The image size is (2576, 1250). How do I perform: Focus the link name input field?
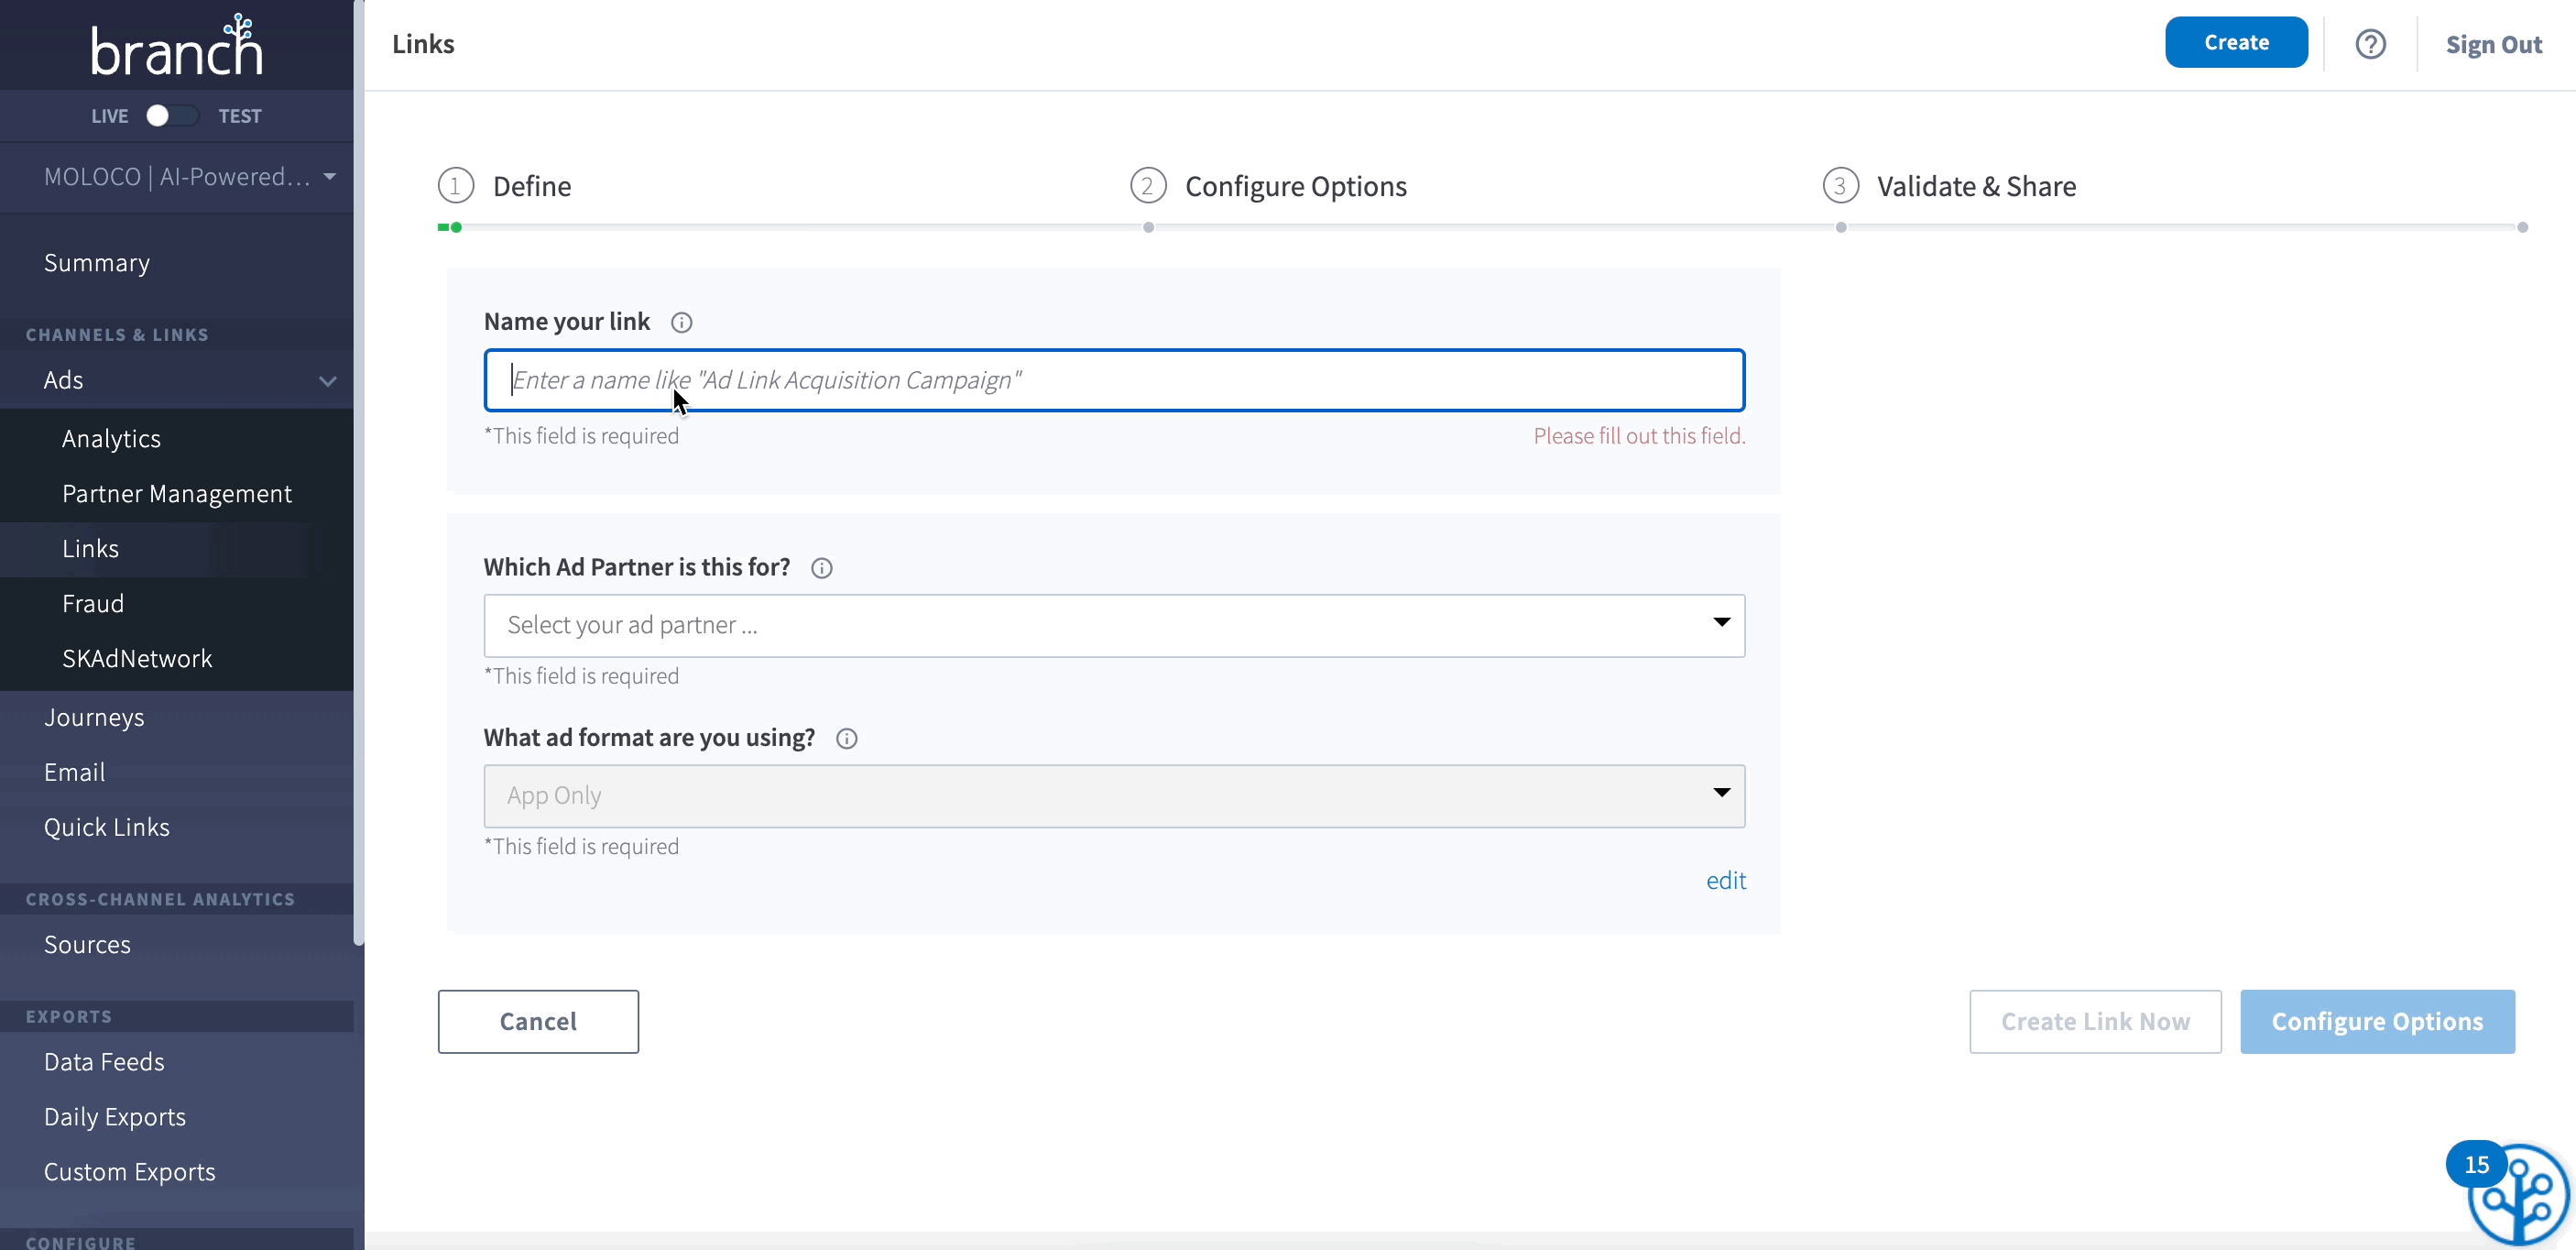[x=1114, y=380]
